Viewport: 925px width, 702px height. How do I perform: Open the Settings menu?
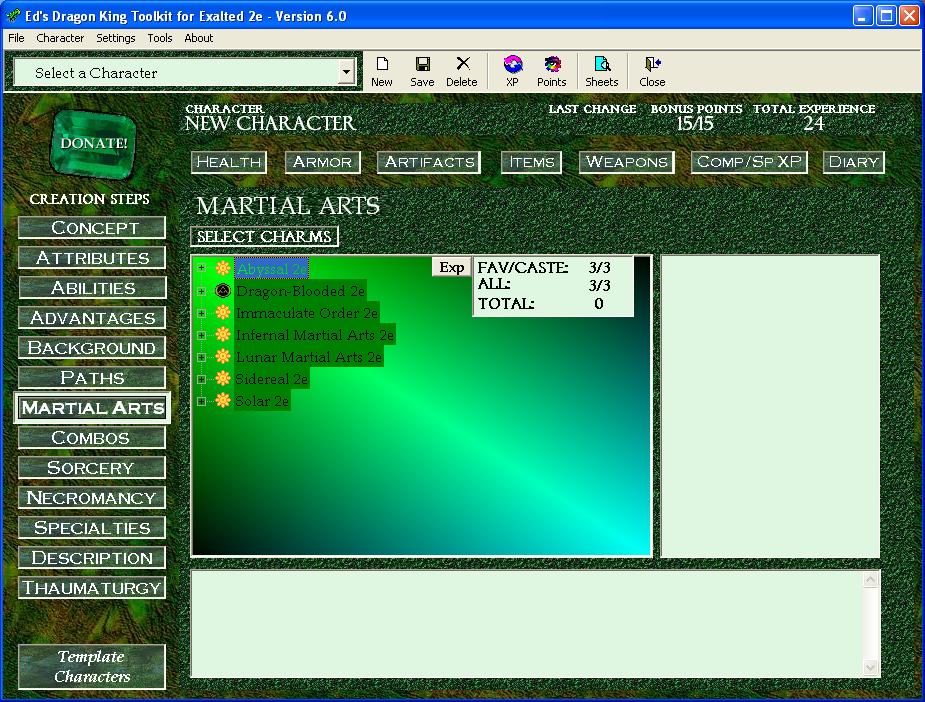(116, 38)
